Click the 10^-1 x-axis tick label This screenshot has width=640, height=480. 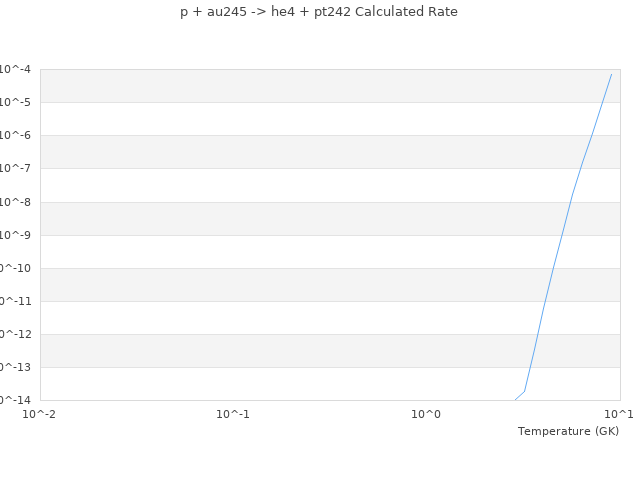point(233,414)
